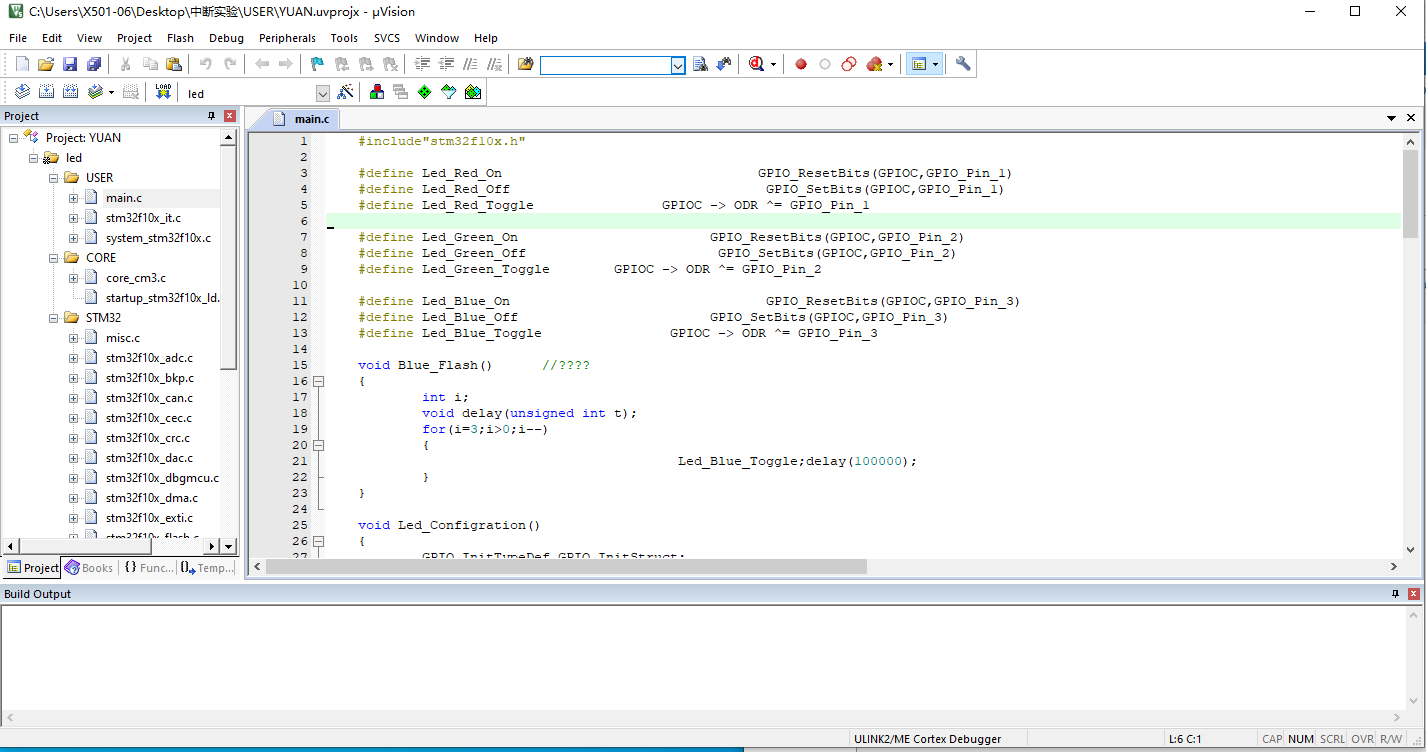
Task: Click the Save All icon
Action: [94, 64]
